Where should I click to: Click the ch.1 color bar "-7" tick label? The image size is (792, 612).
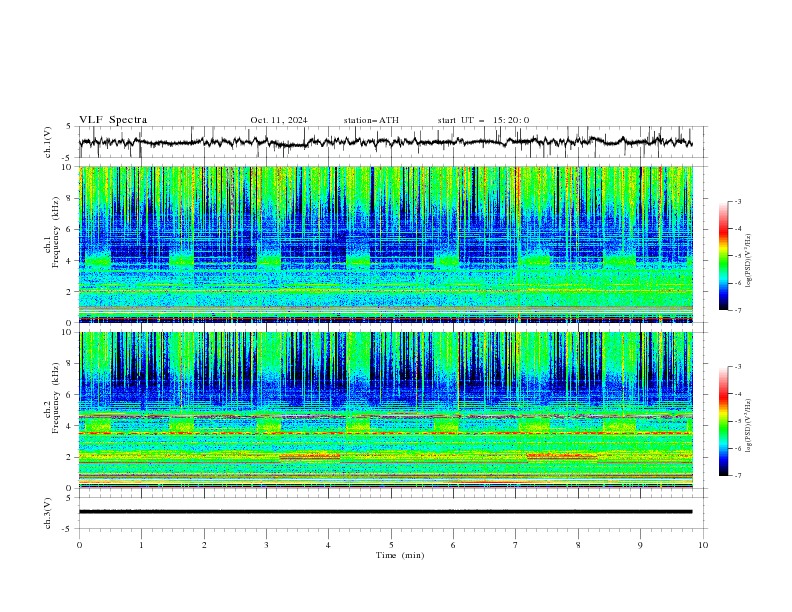[738, 310]
